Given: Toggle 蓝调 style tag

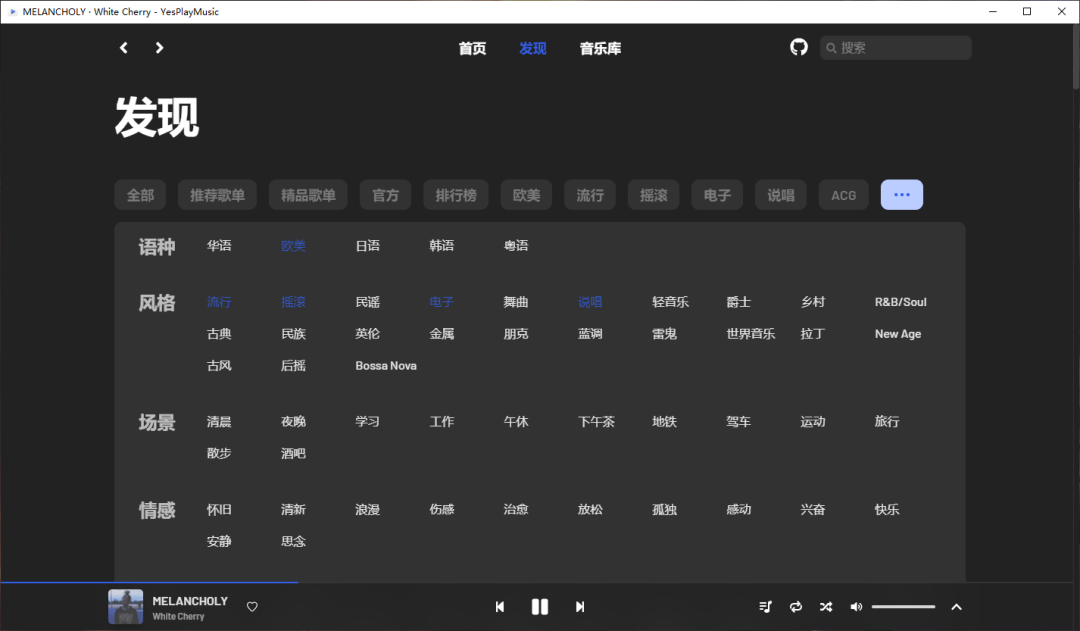Looking at the screenshot, I should pos(590,333).
